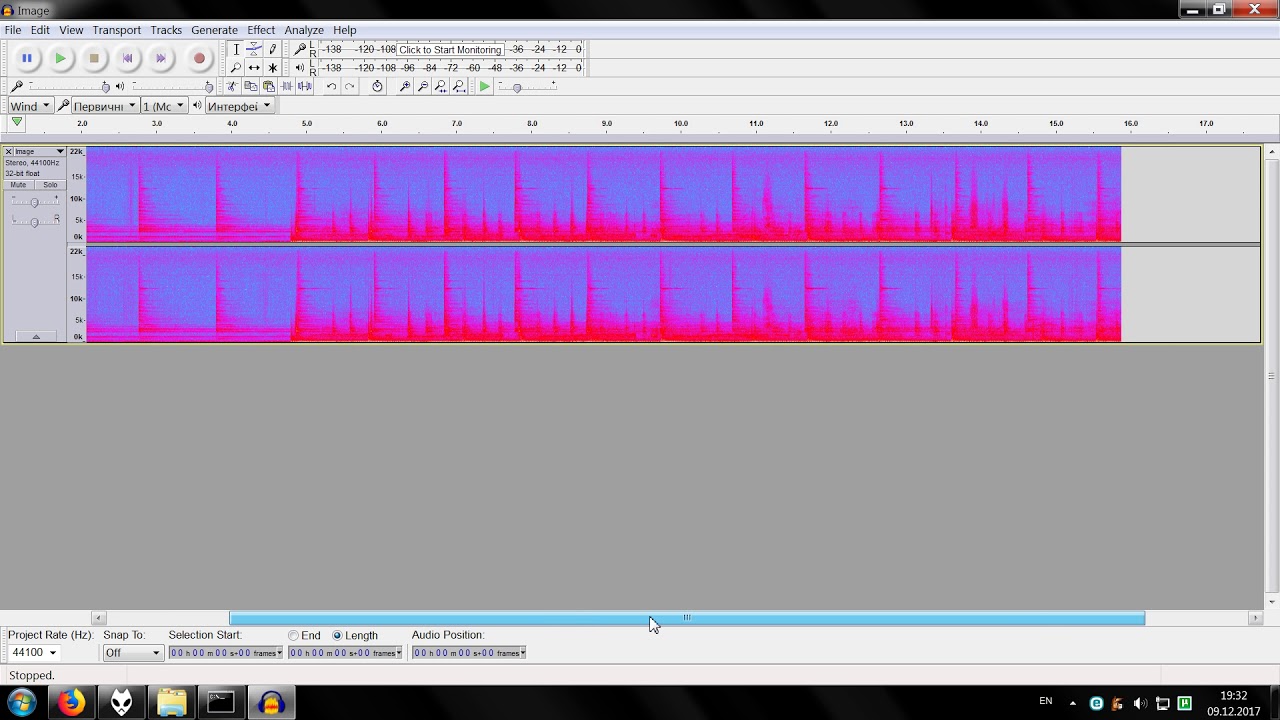Viewport: 1280px width, 720px height.
Task: Adjust the recording volume slider
Action: tap(69, 87)
